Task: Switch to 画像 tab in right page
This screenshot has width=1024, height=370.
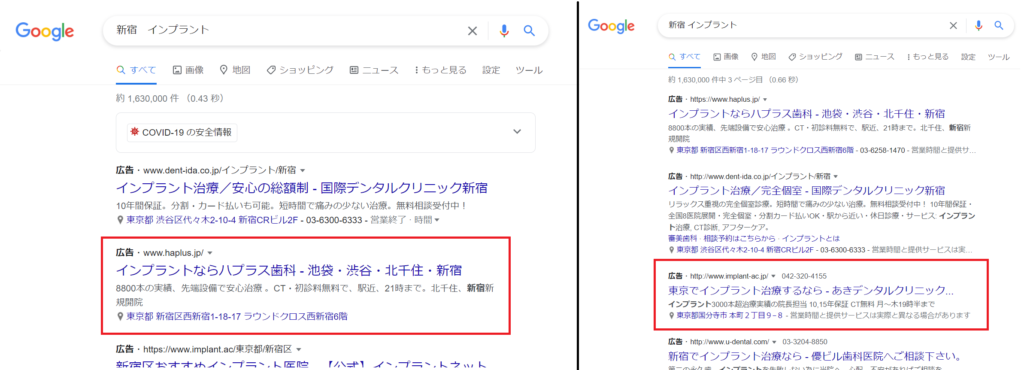Action: click(726, 57)
